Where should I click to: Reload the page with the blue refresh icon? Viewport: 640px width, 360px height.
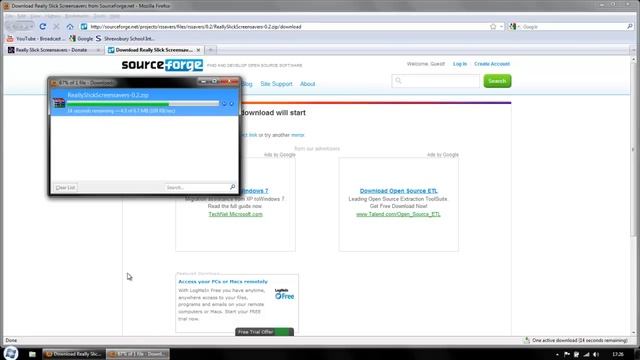pyautogui.click(x=42, y=27)
